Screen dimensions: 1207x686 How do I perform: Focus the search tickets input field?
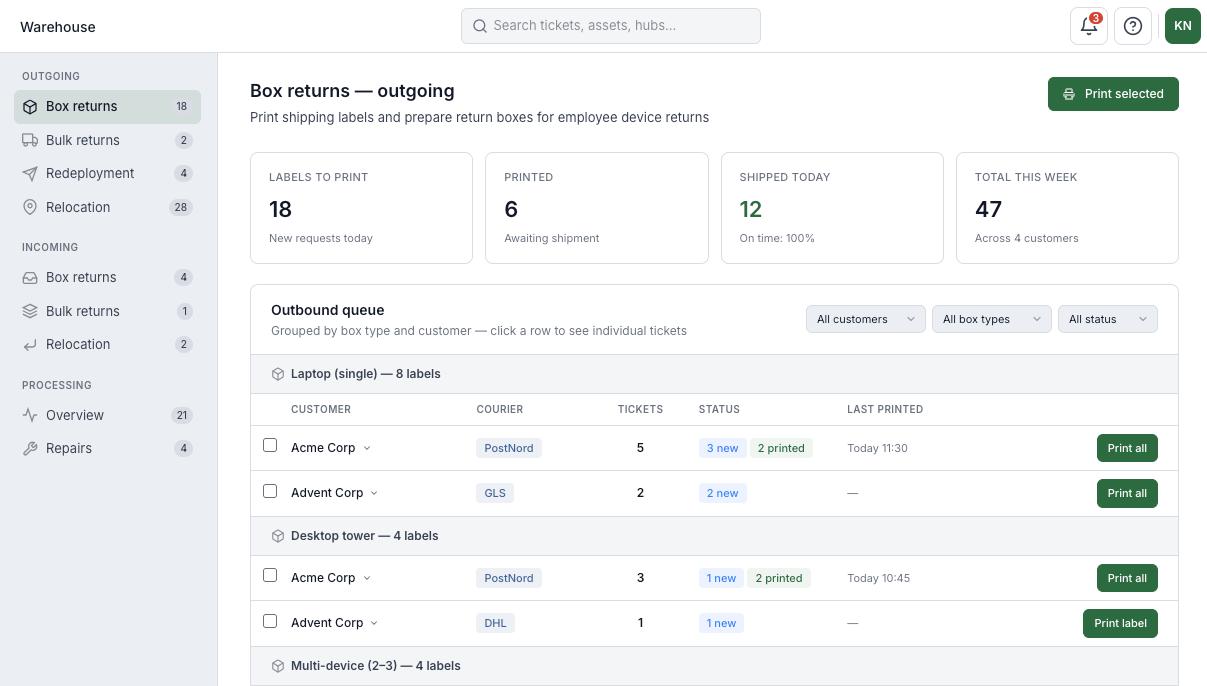pos(622,26)
